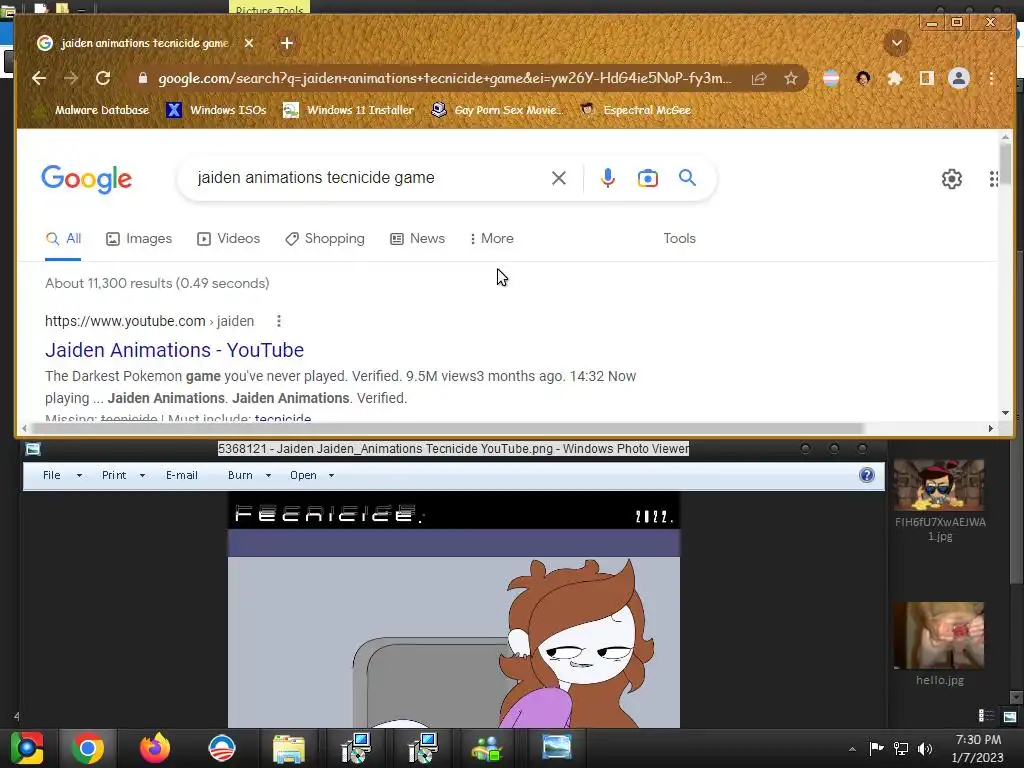Click the volume speaker tray icon
The height and width of the screenshot is (768, 1024).
pos(925,749)
